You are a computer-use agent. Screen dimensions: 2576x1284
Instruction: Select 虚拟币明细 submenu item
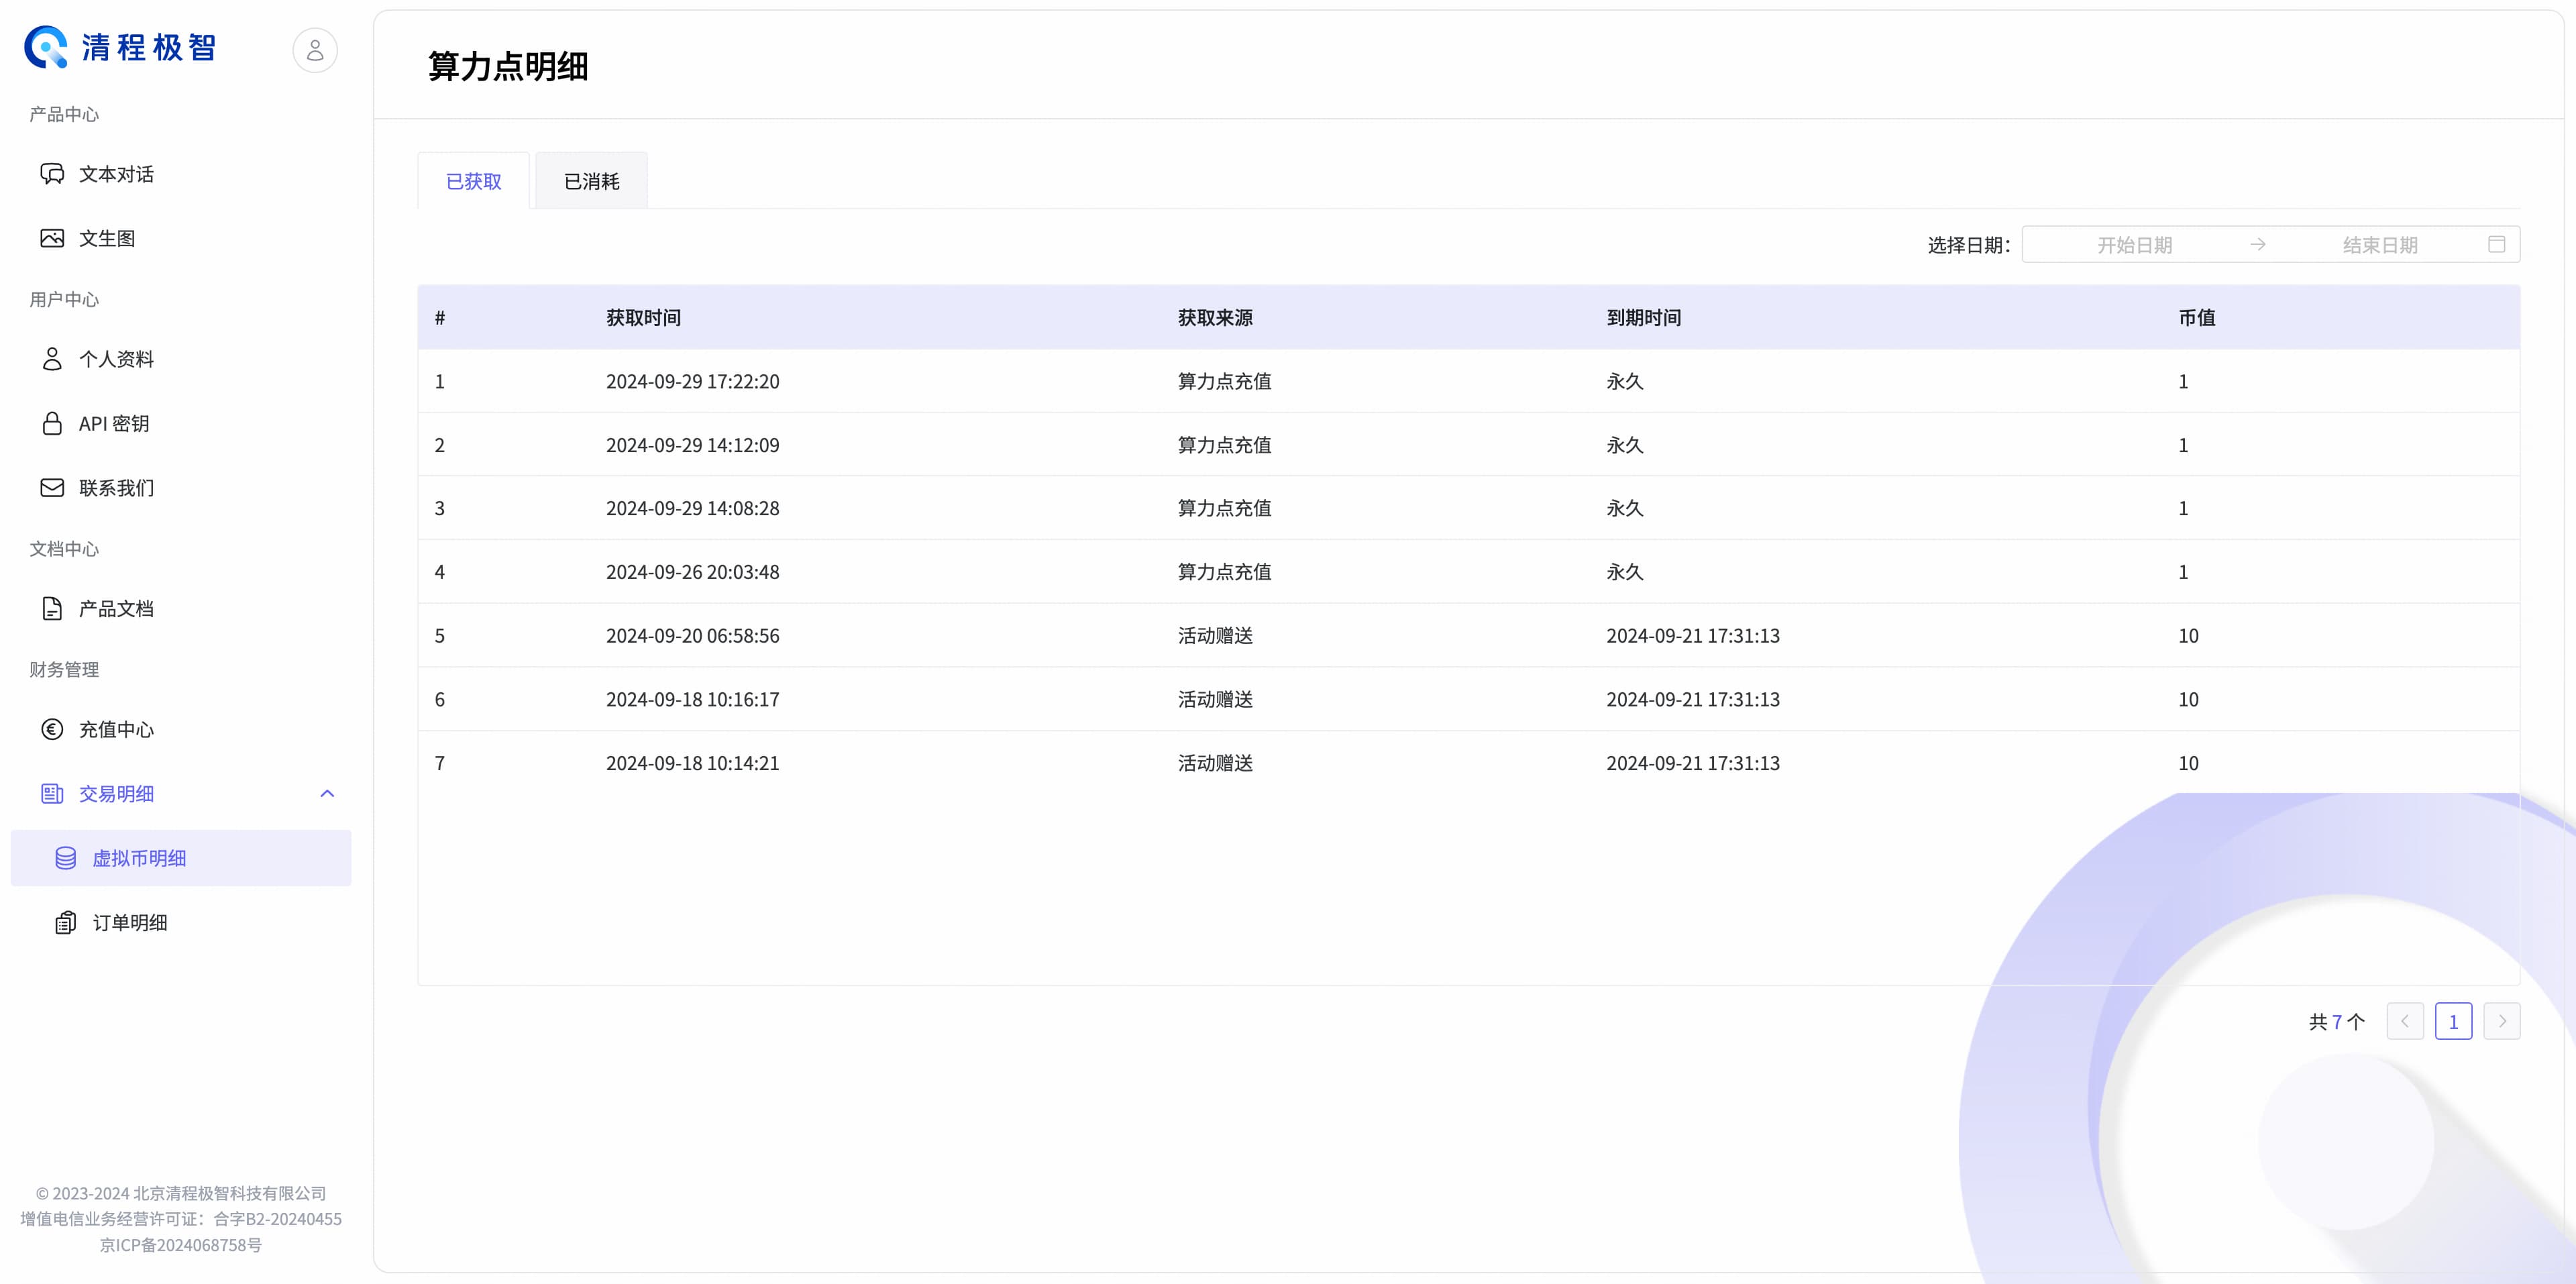pos(139,858)
